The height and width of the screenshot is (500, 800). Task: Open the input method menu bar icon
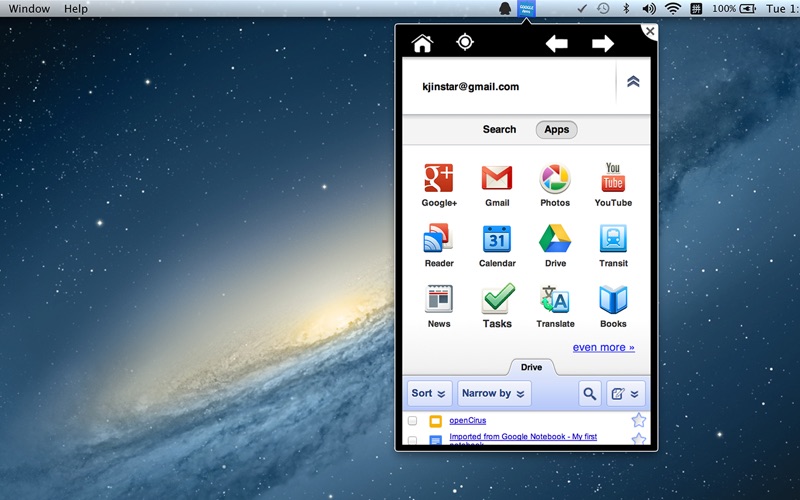tap(696, 9)
